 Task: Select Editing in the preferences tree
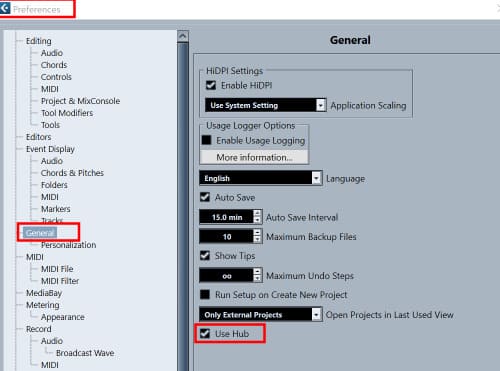[x=39, y=41]
